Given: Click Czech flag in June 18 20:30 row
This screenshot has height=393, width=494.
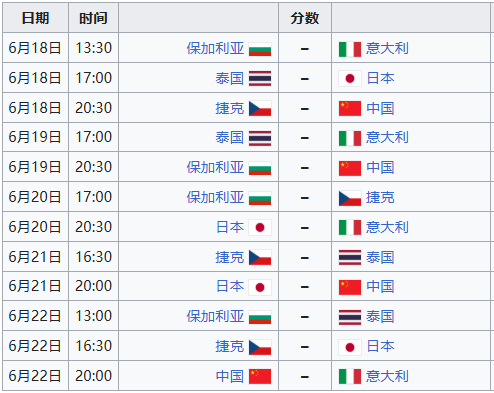Looking at the screenshot, I should point(260,108).
